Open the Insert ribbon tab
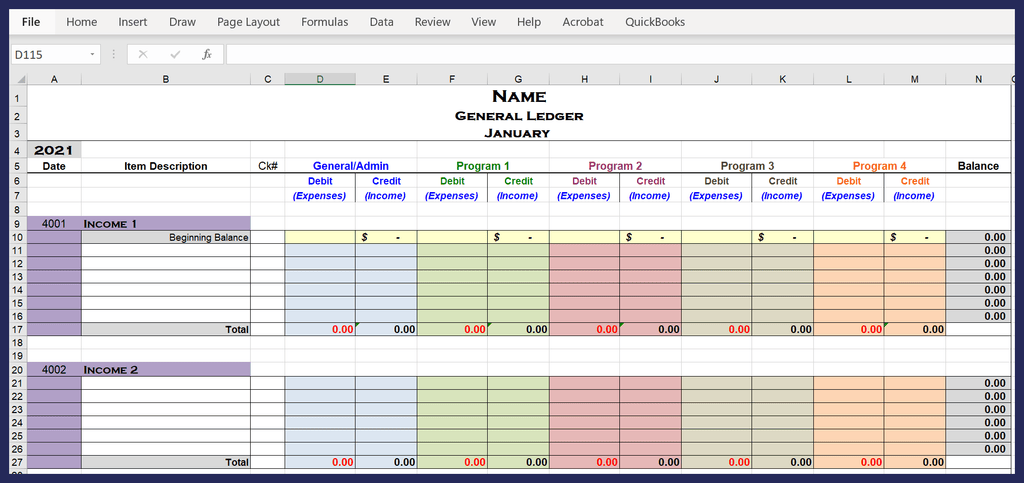The height and width of the screenshot is (483, 1024). [133, 22]
